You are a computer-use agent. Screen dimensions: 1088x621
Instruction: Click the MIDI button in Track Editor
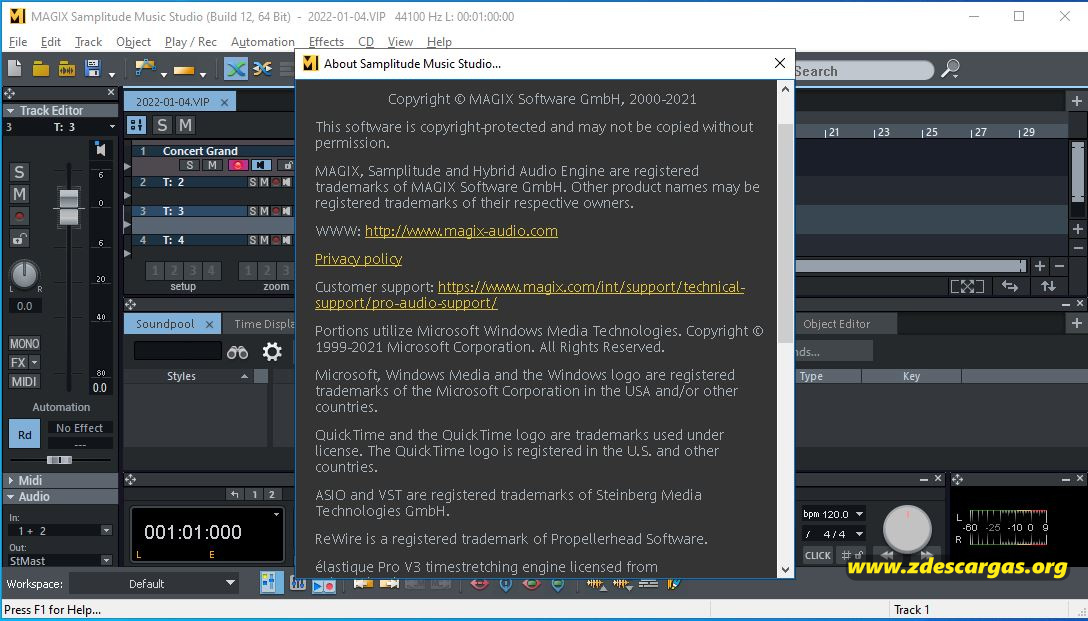[24, 381]
